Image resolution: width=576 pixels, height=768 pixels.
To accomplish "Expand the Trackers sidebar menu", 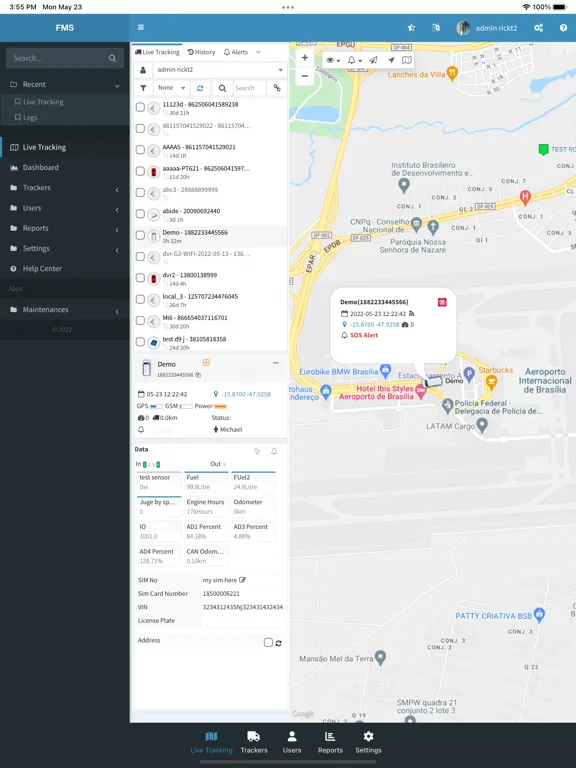I will pos(65,188).
